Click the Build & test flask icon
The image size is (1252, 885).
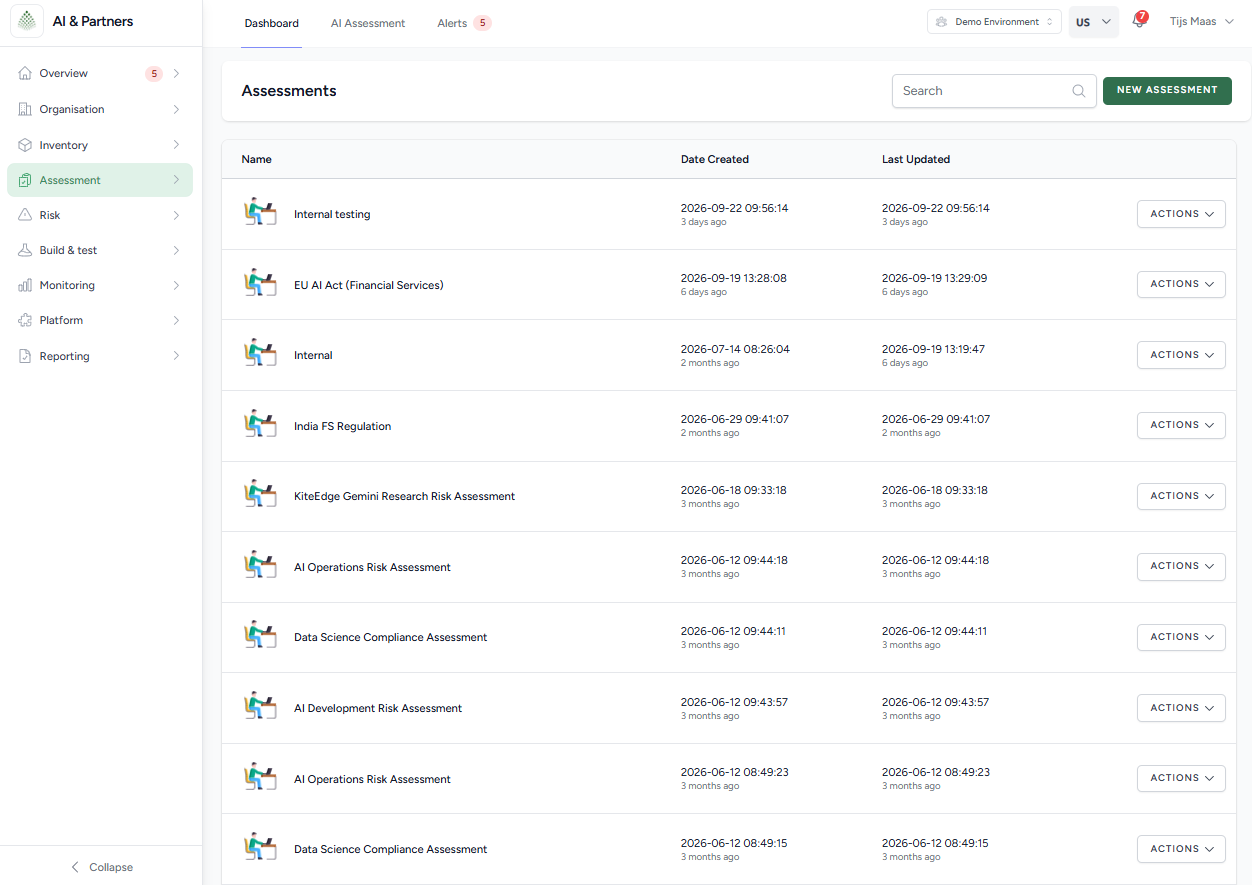coord(25,250)
